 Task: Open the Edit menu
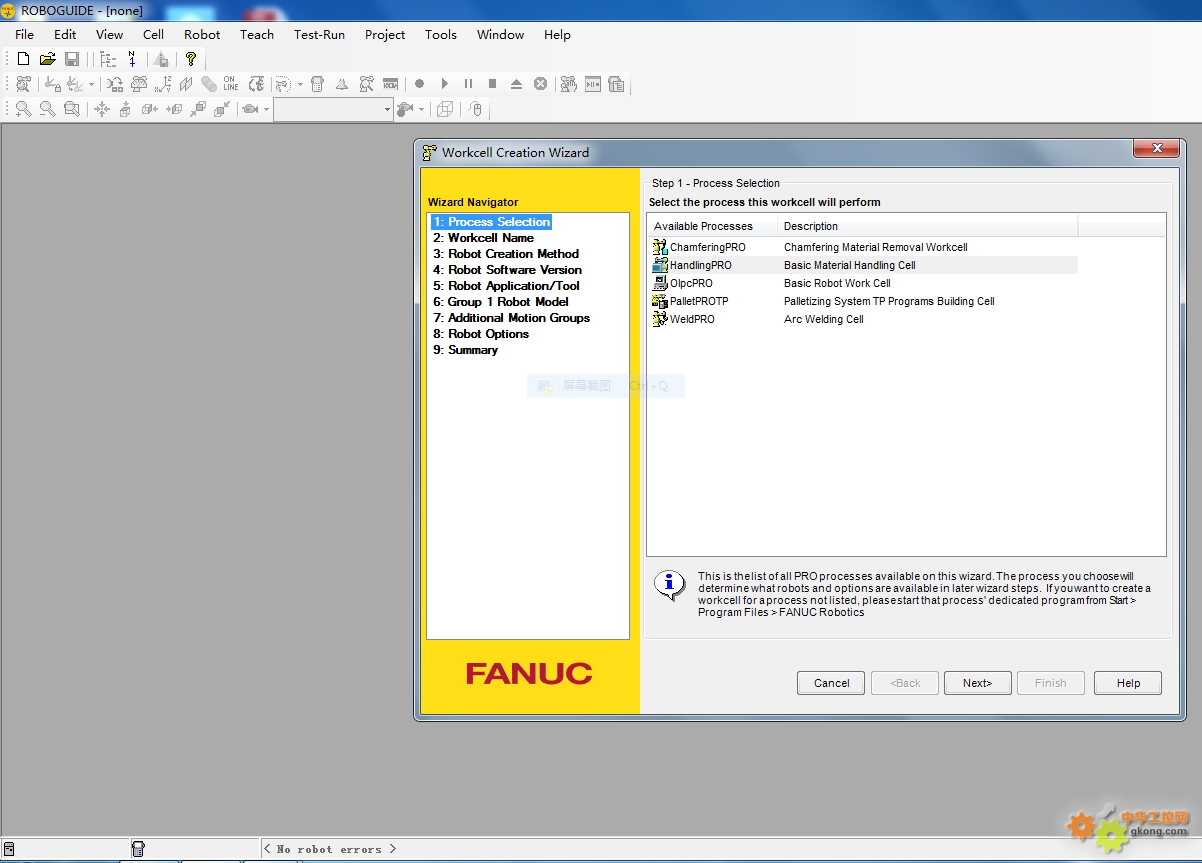pyautogui.click(x=65, y=34)
